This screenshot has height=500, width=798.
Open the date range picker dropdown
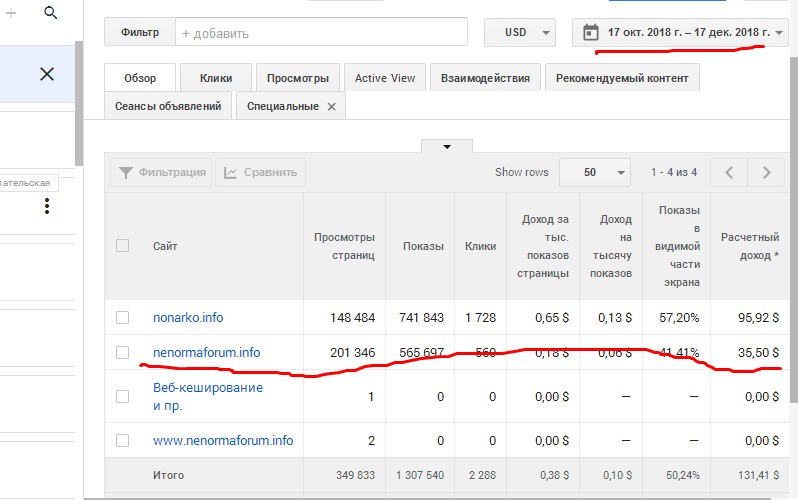coord(680,32)
